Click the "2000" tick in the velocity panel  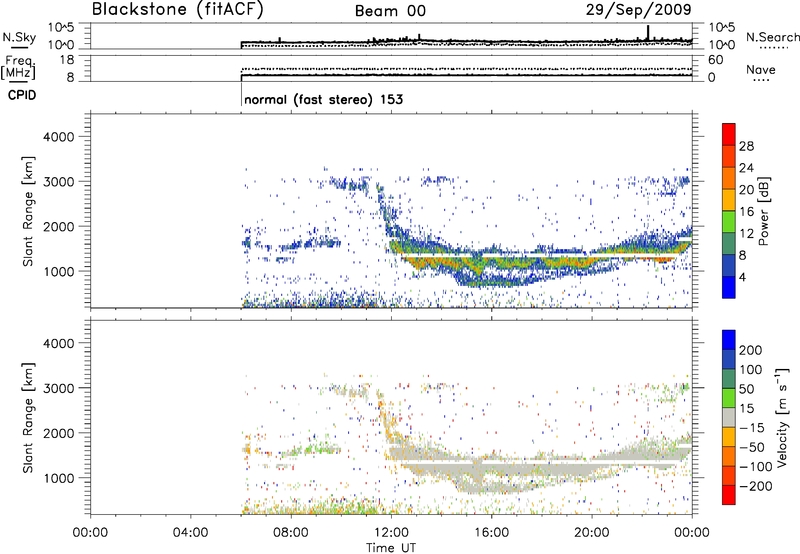coord(58,433)
